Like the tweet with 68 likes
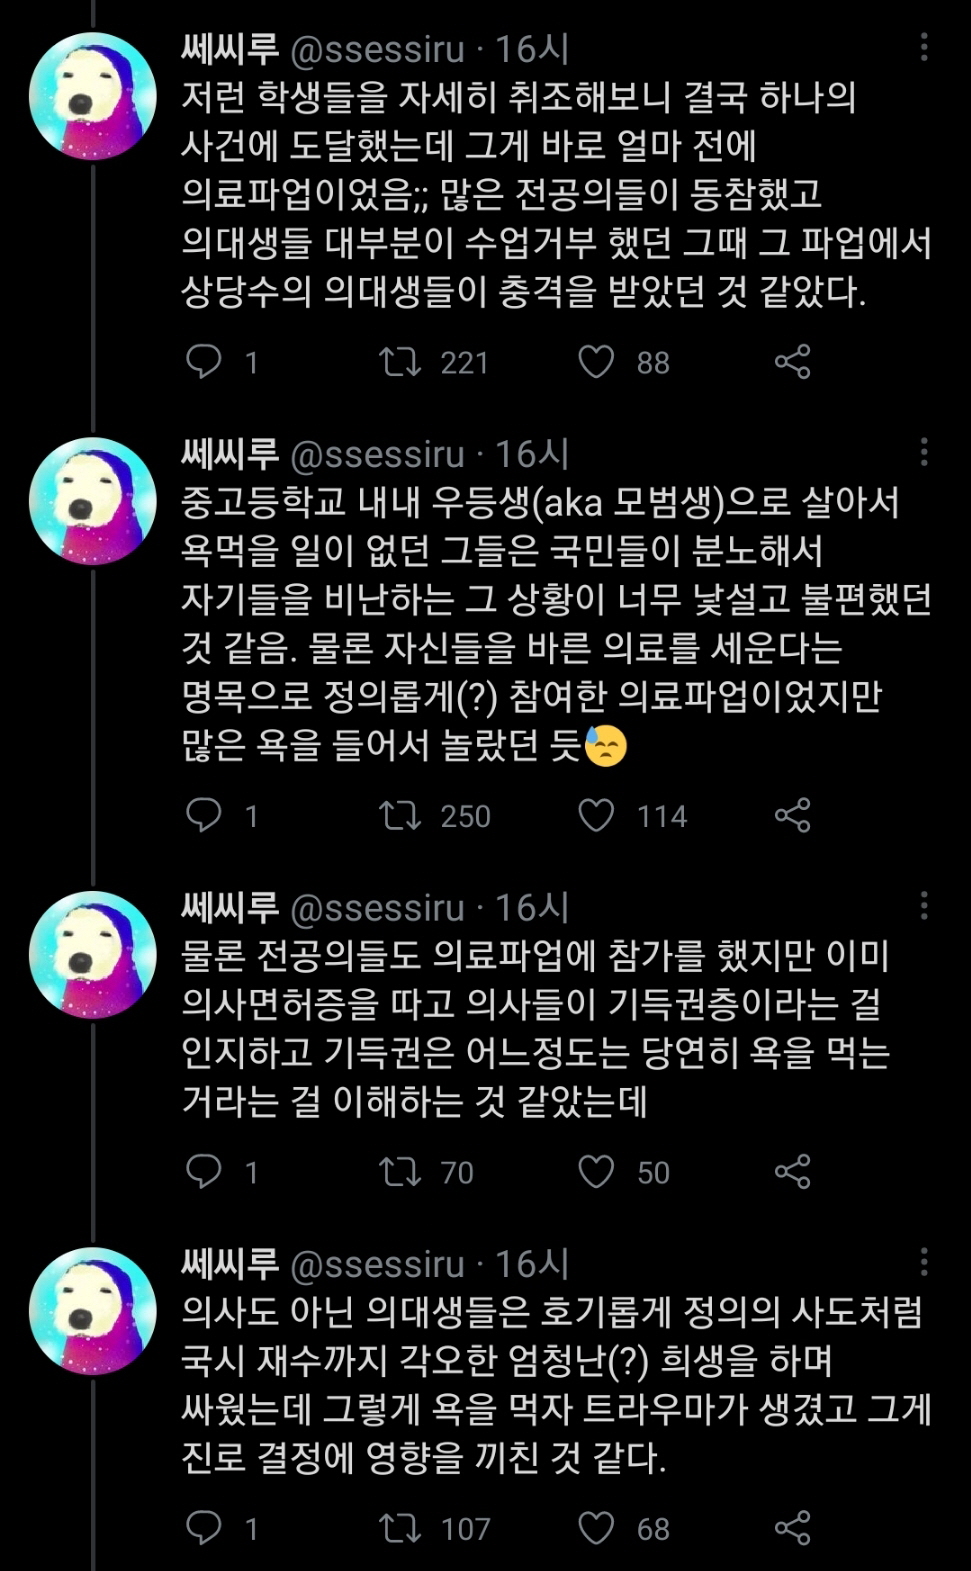Screen dimensions: 971x1571 (596, 1528)
